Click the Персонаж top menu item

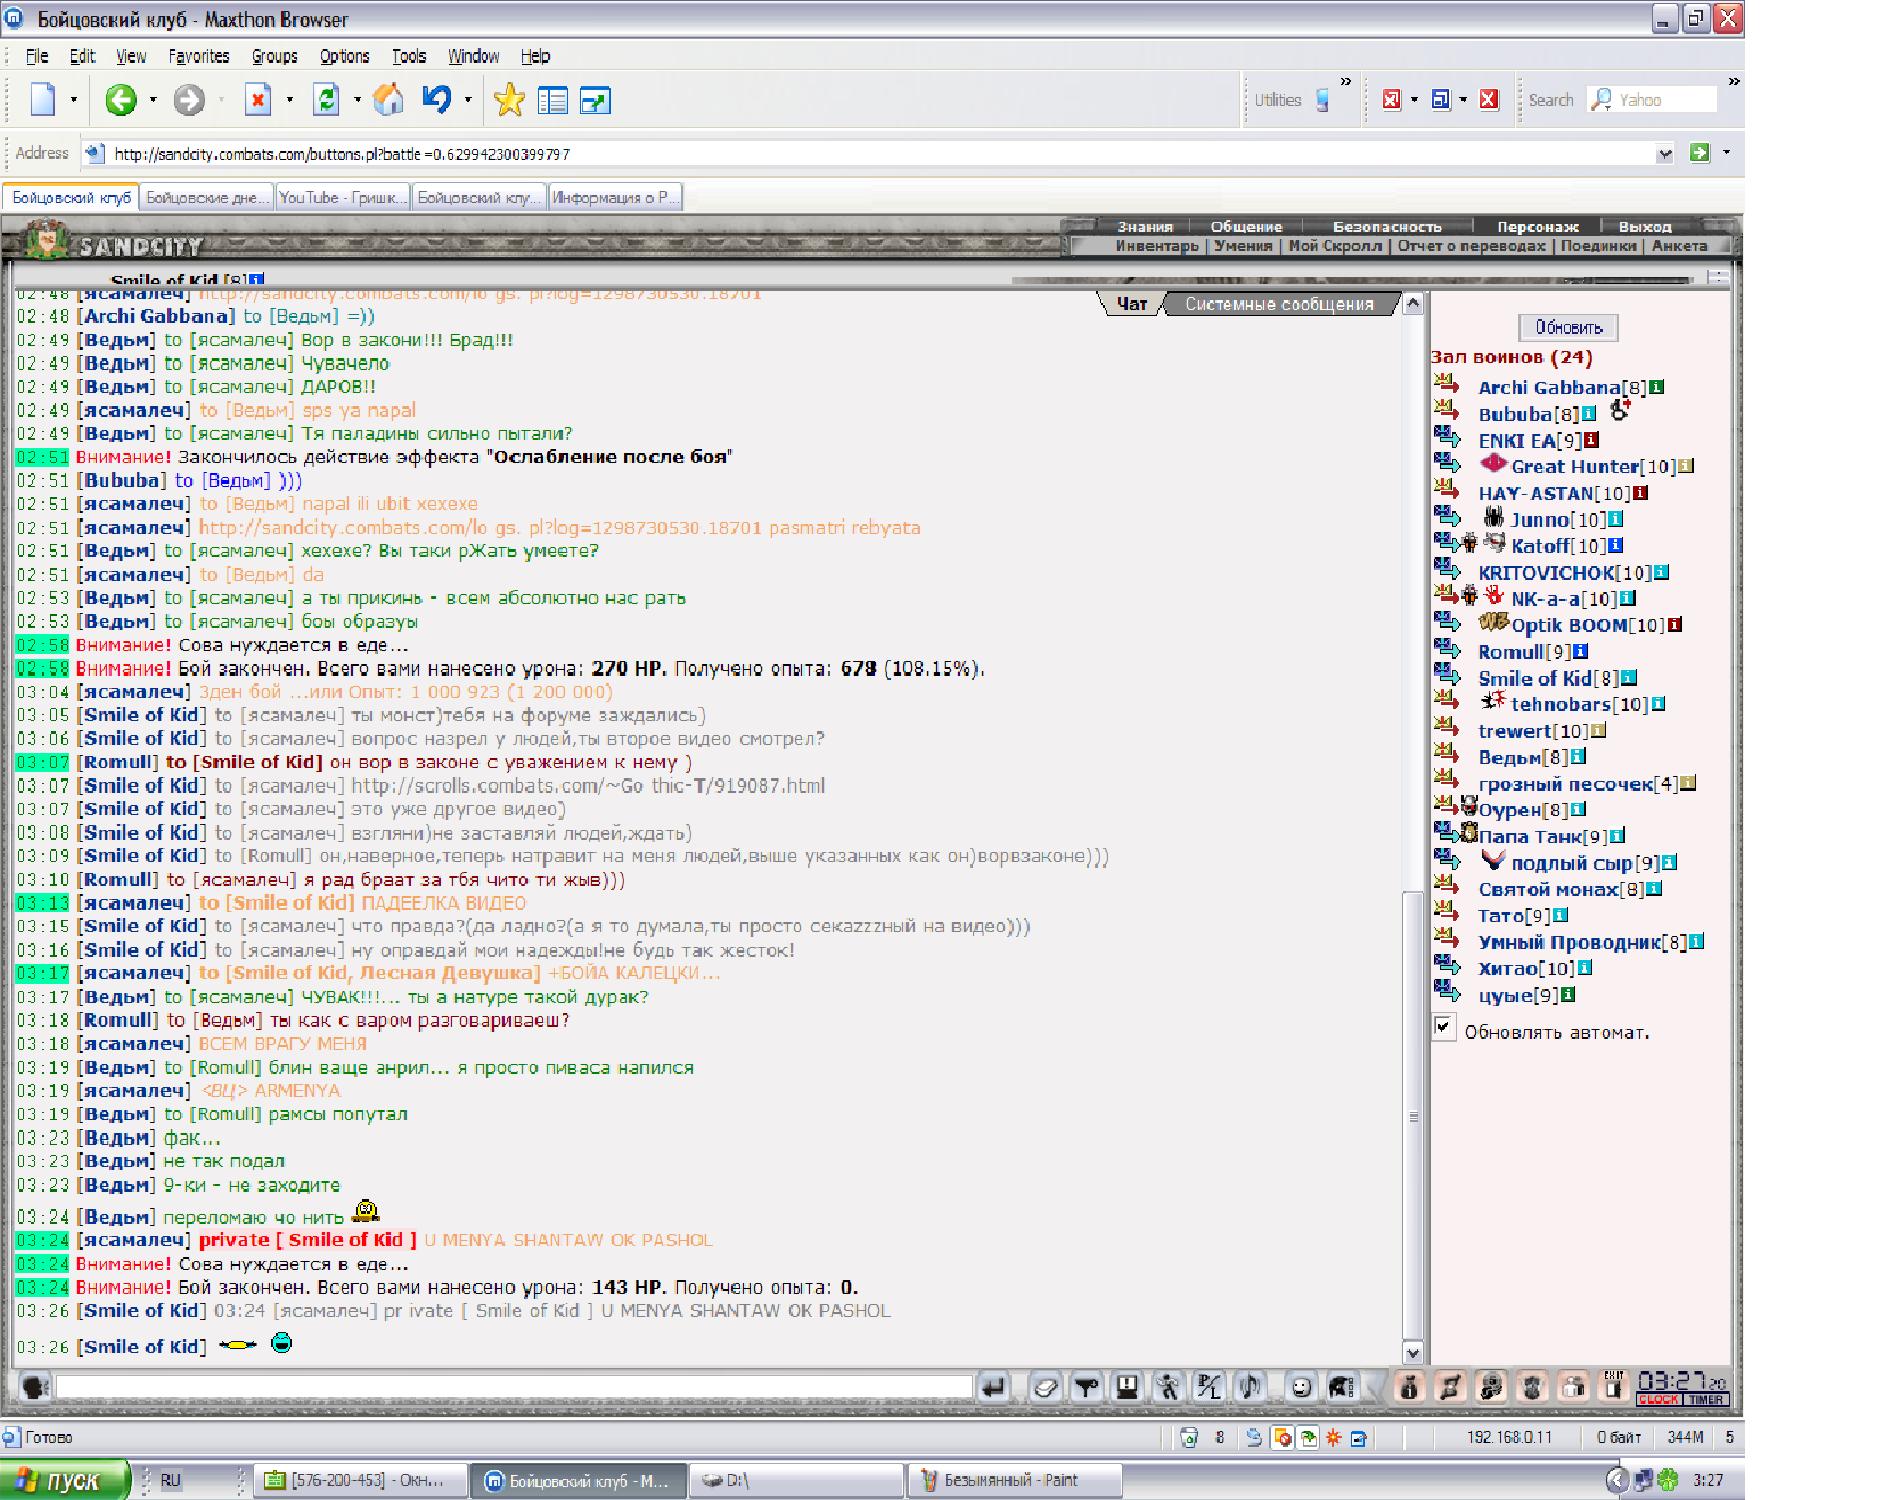[1537, 227]
